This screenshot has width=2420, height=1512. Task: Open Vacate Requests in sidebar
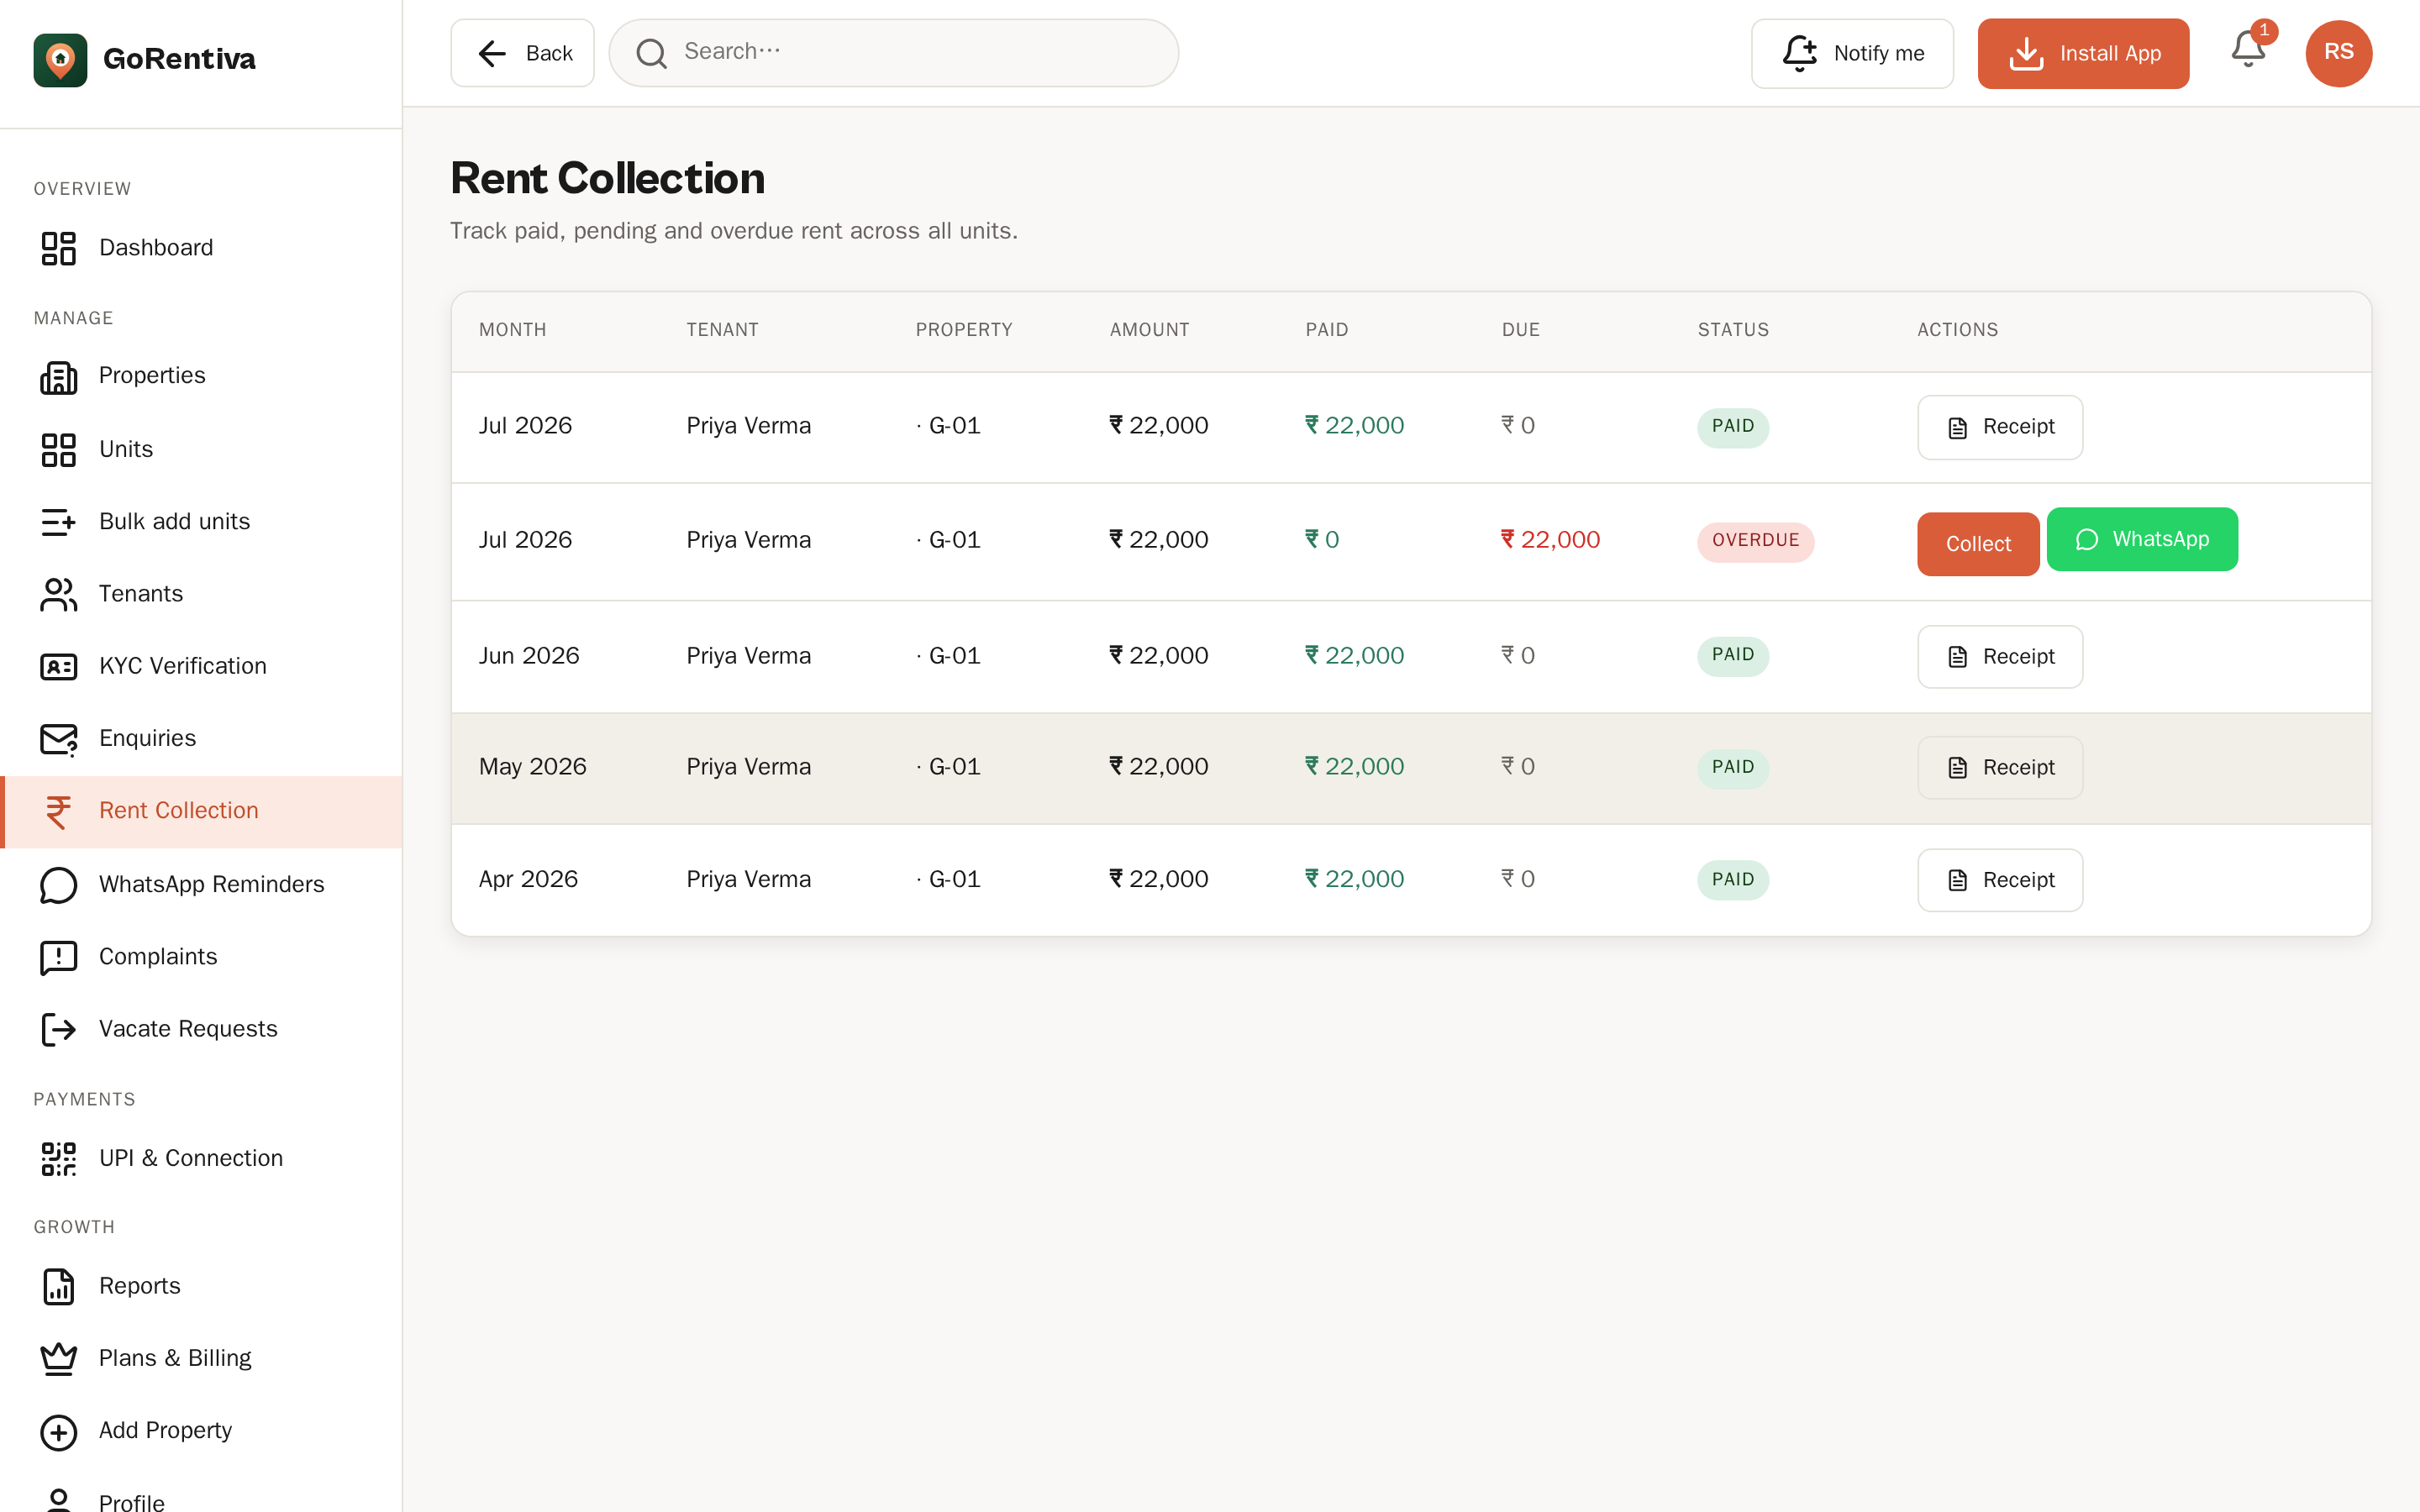[201, 1029]
